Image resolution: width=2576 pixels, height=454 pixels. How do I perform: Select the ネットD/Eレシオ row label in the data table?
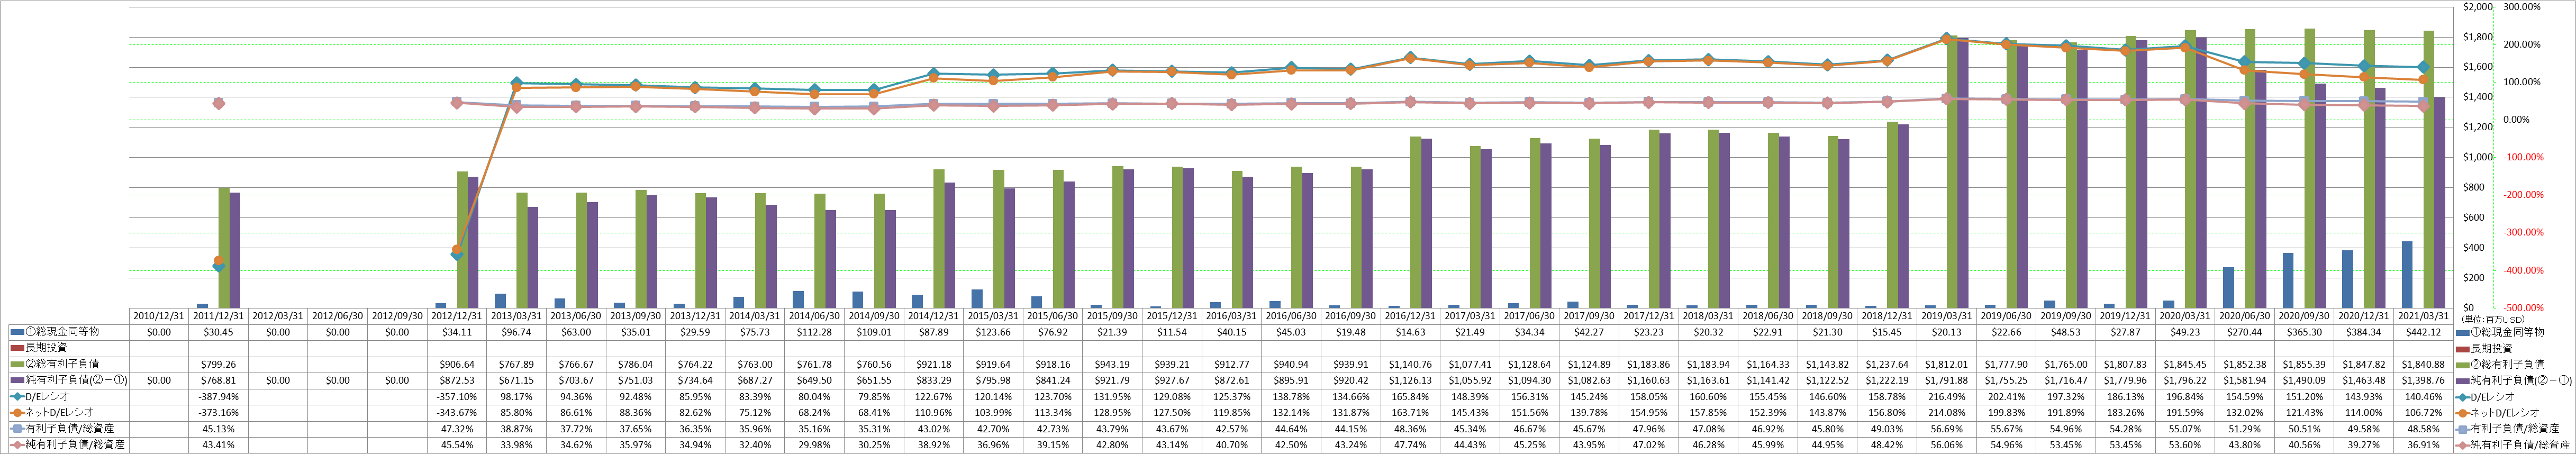[x=59, y=412]
